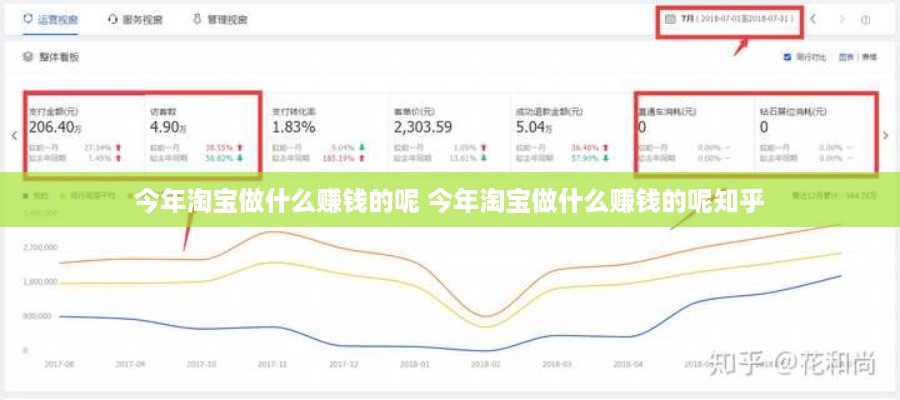This screenshot has height=400, width=900.
Task: Click the 5.04万 refund amount value
Action: coord(534,127)
